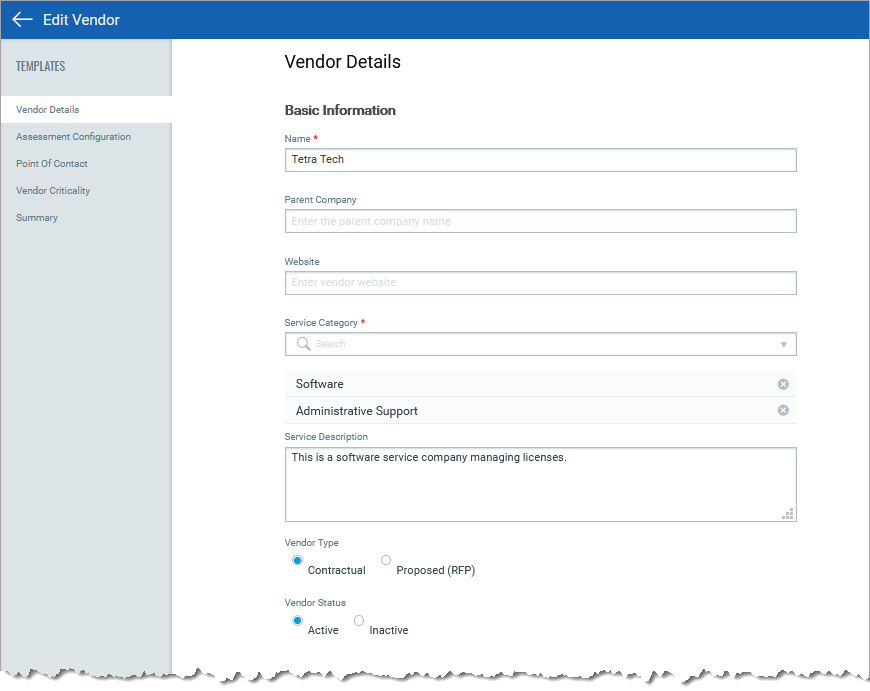Viewport: 870px width, 691px height.
Task: Set vendor status to Active
Action: point(297,621)
